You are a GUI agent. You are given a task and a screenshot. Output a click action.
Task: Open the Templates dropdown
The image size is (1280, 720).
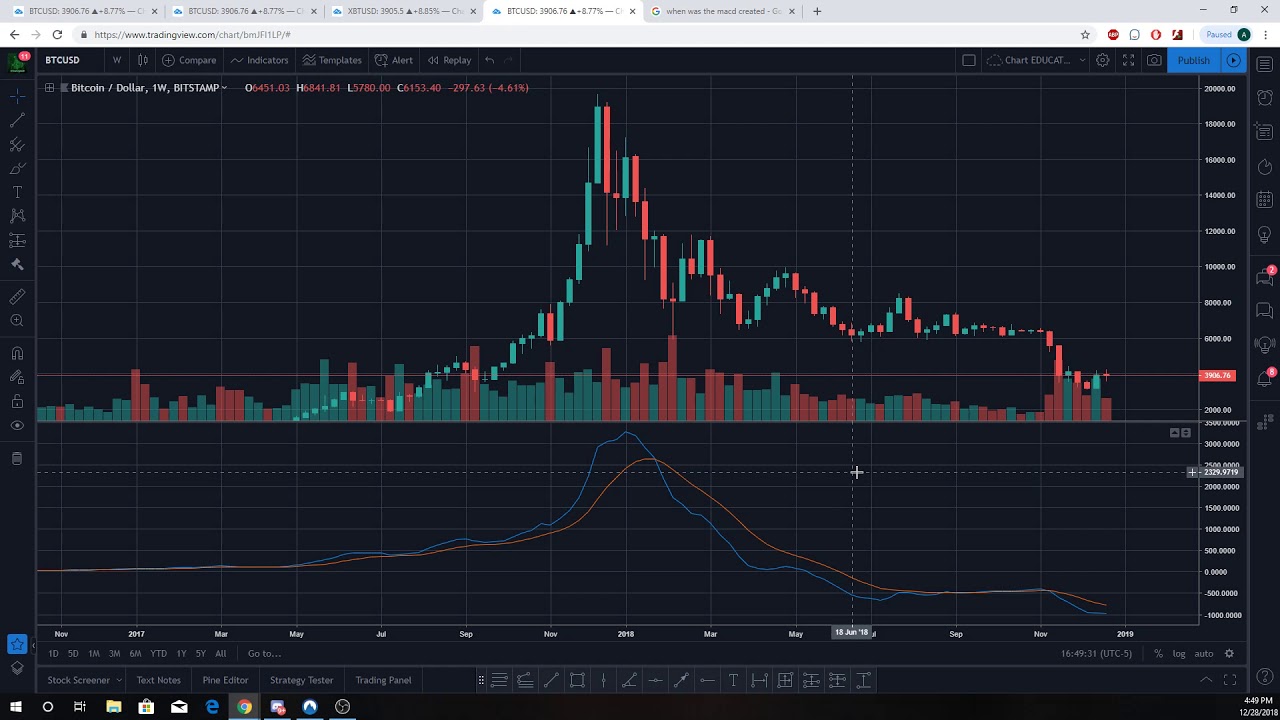pyautogui.click(x=332, y=60)
